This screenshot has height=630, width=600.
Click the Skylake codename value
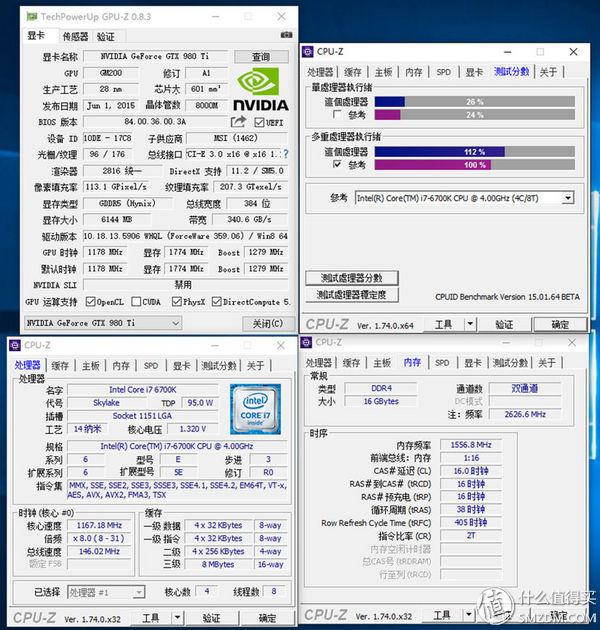pos(106,403)
